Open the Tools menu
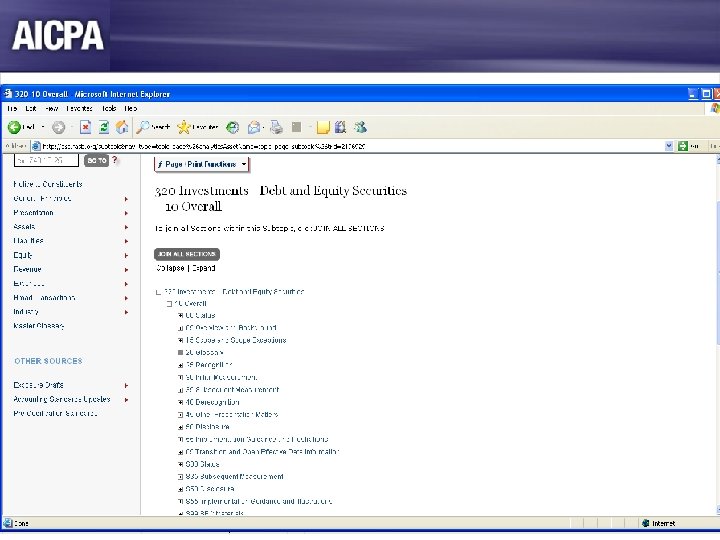The height and width of the screenshot is (540, 720). [x=109, y=108]
